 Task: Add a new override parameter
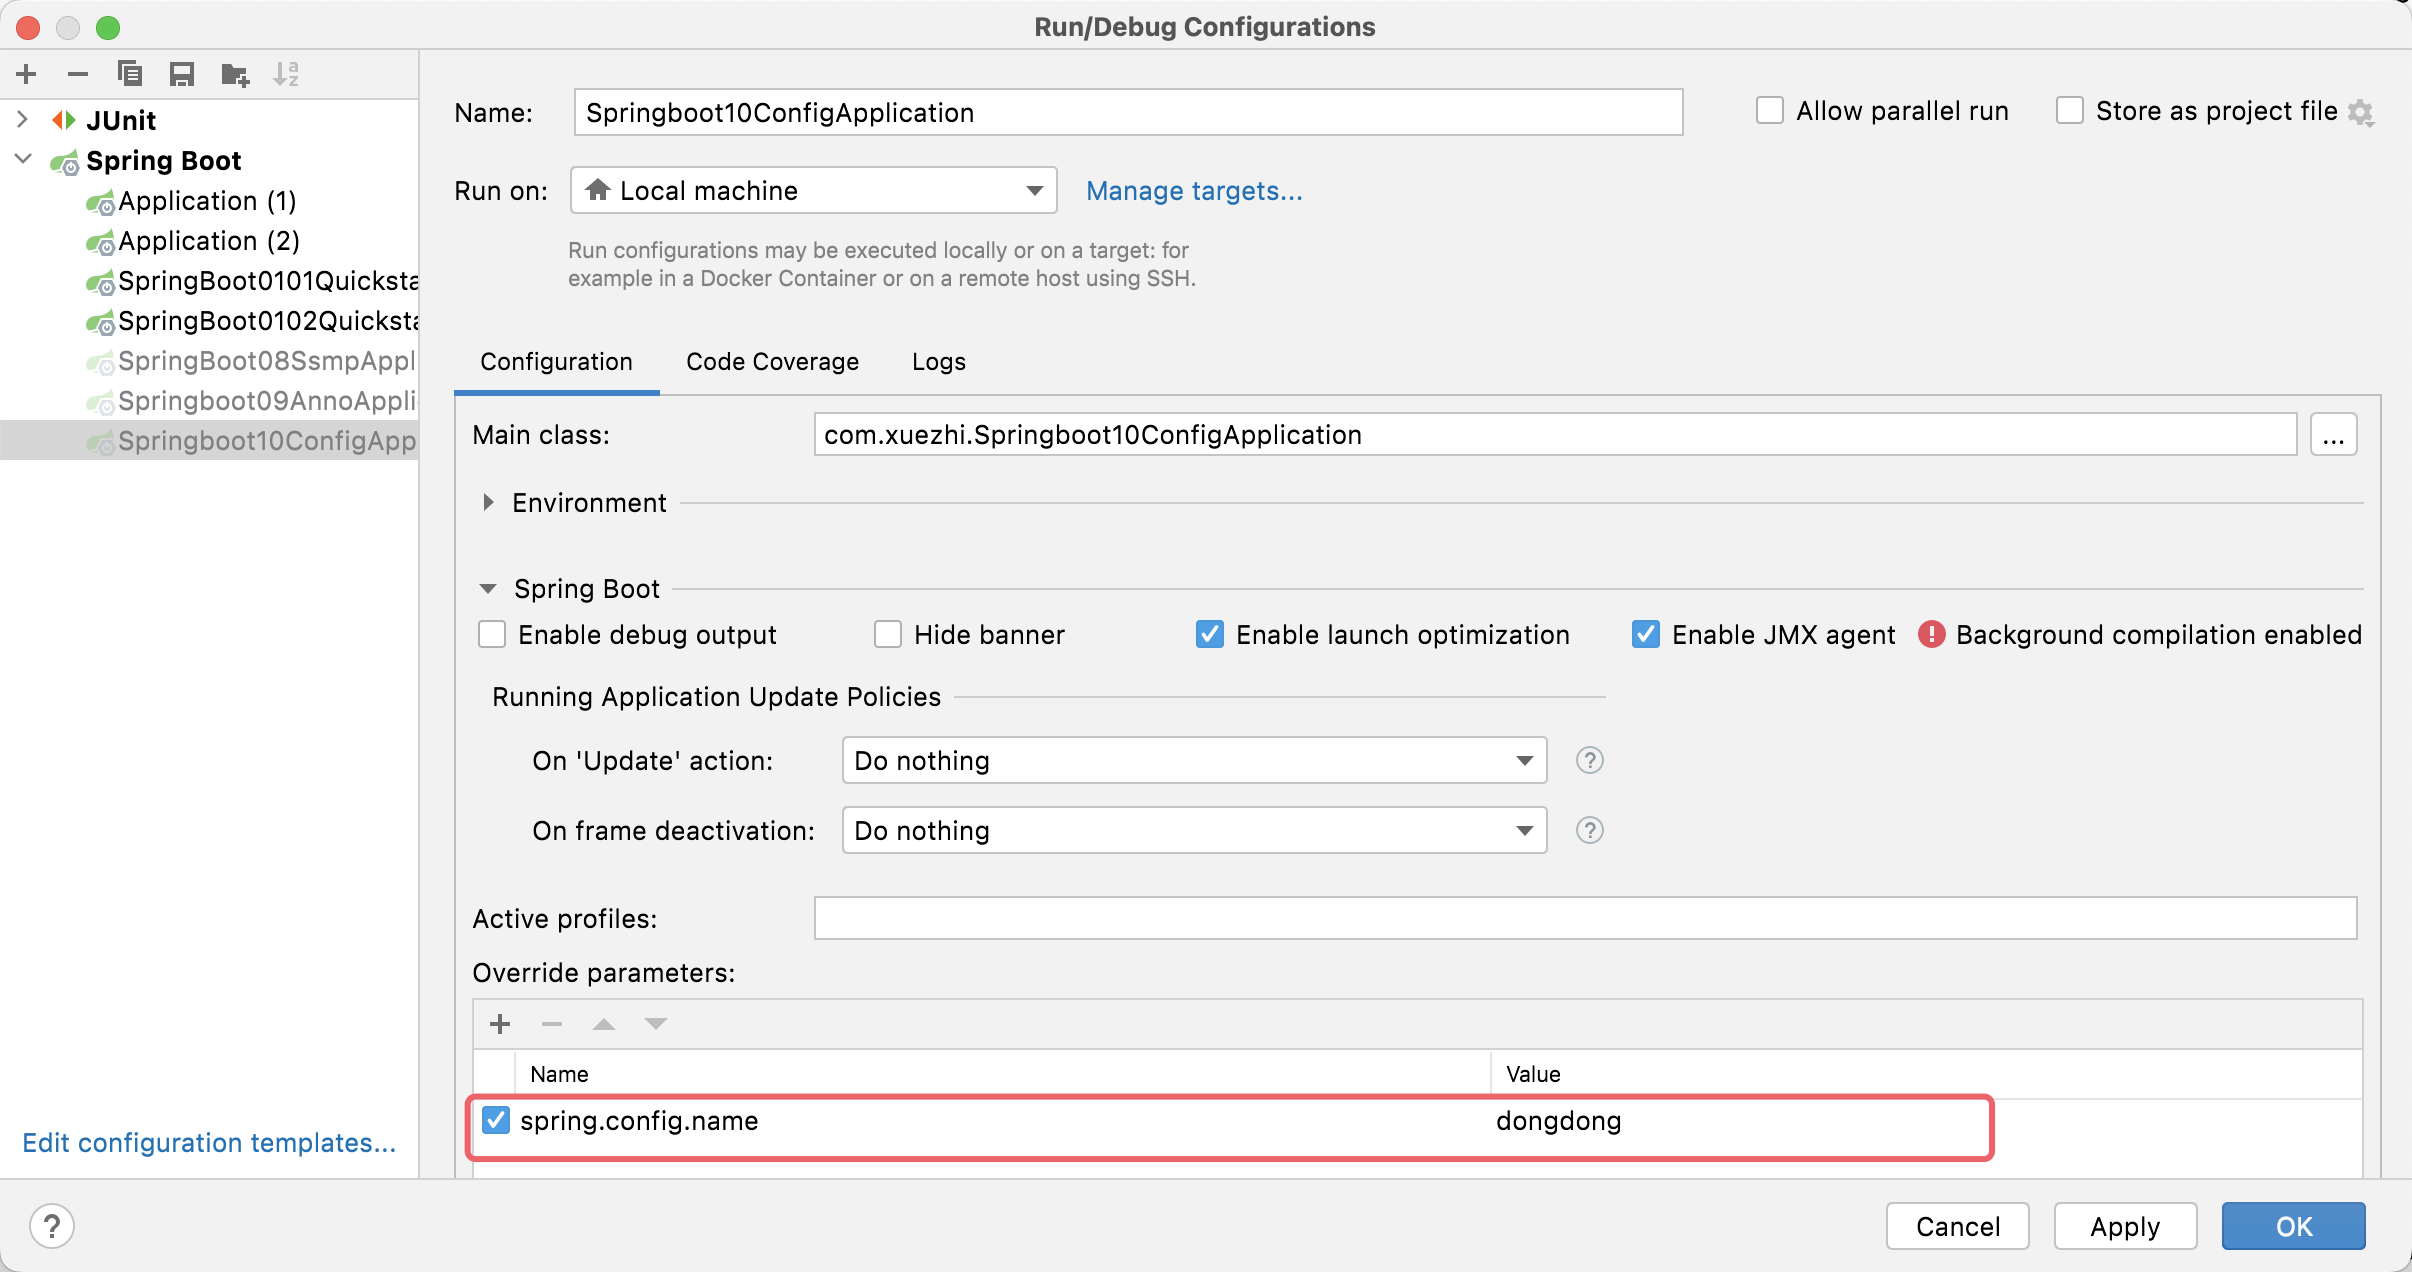tap(500, 1023)
